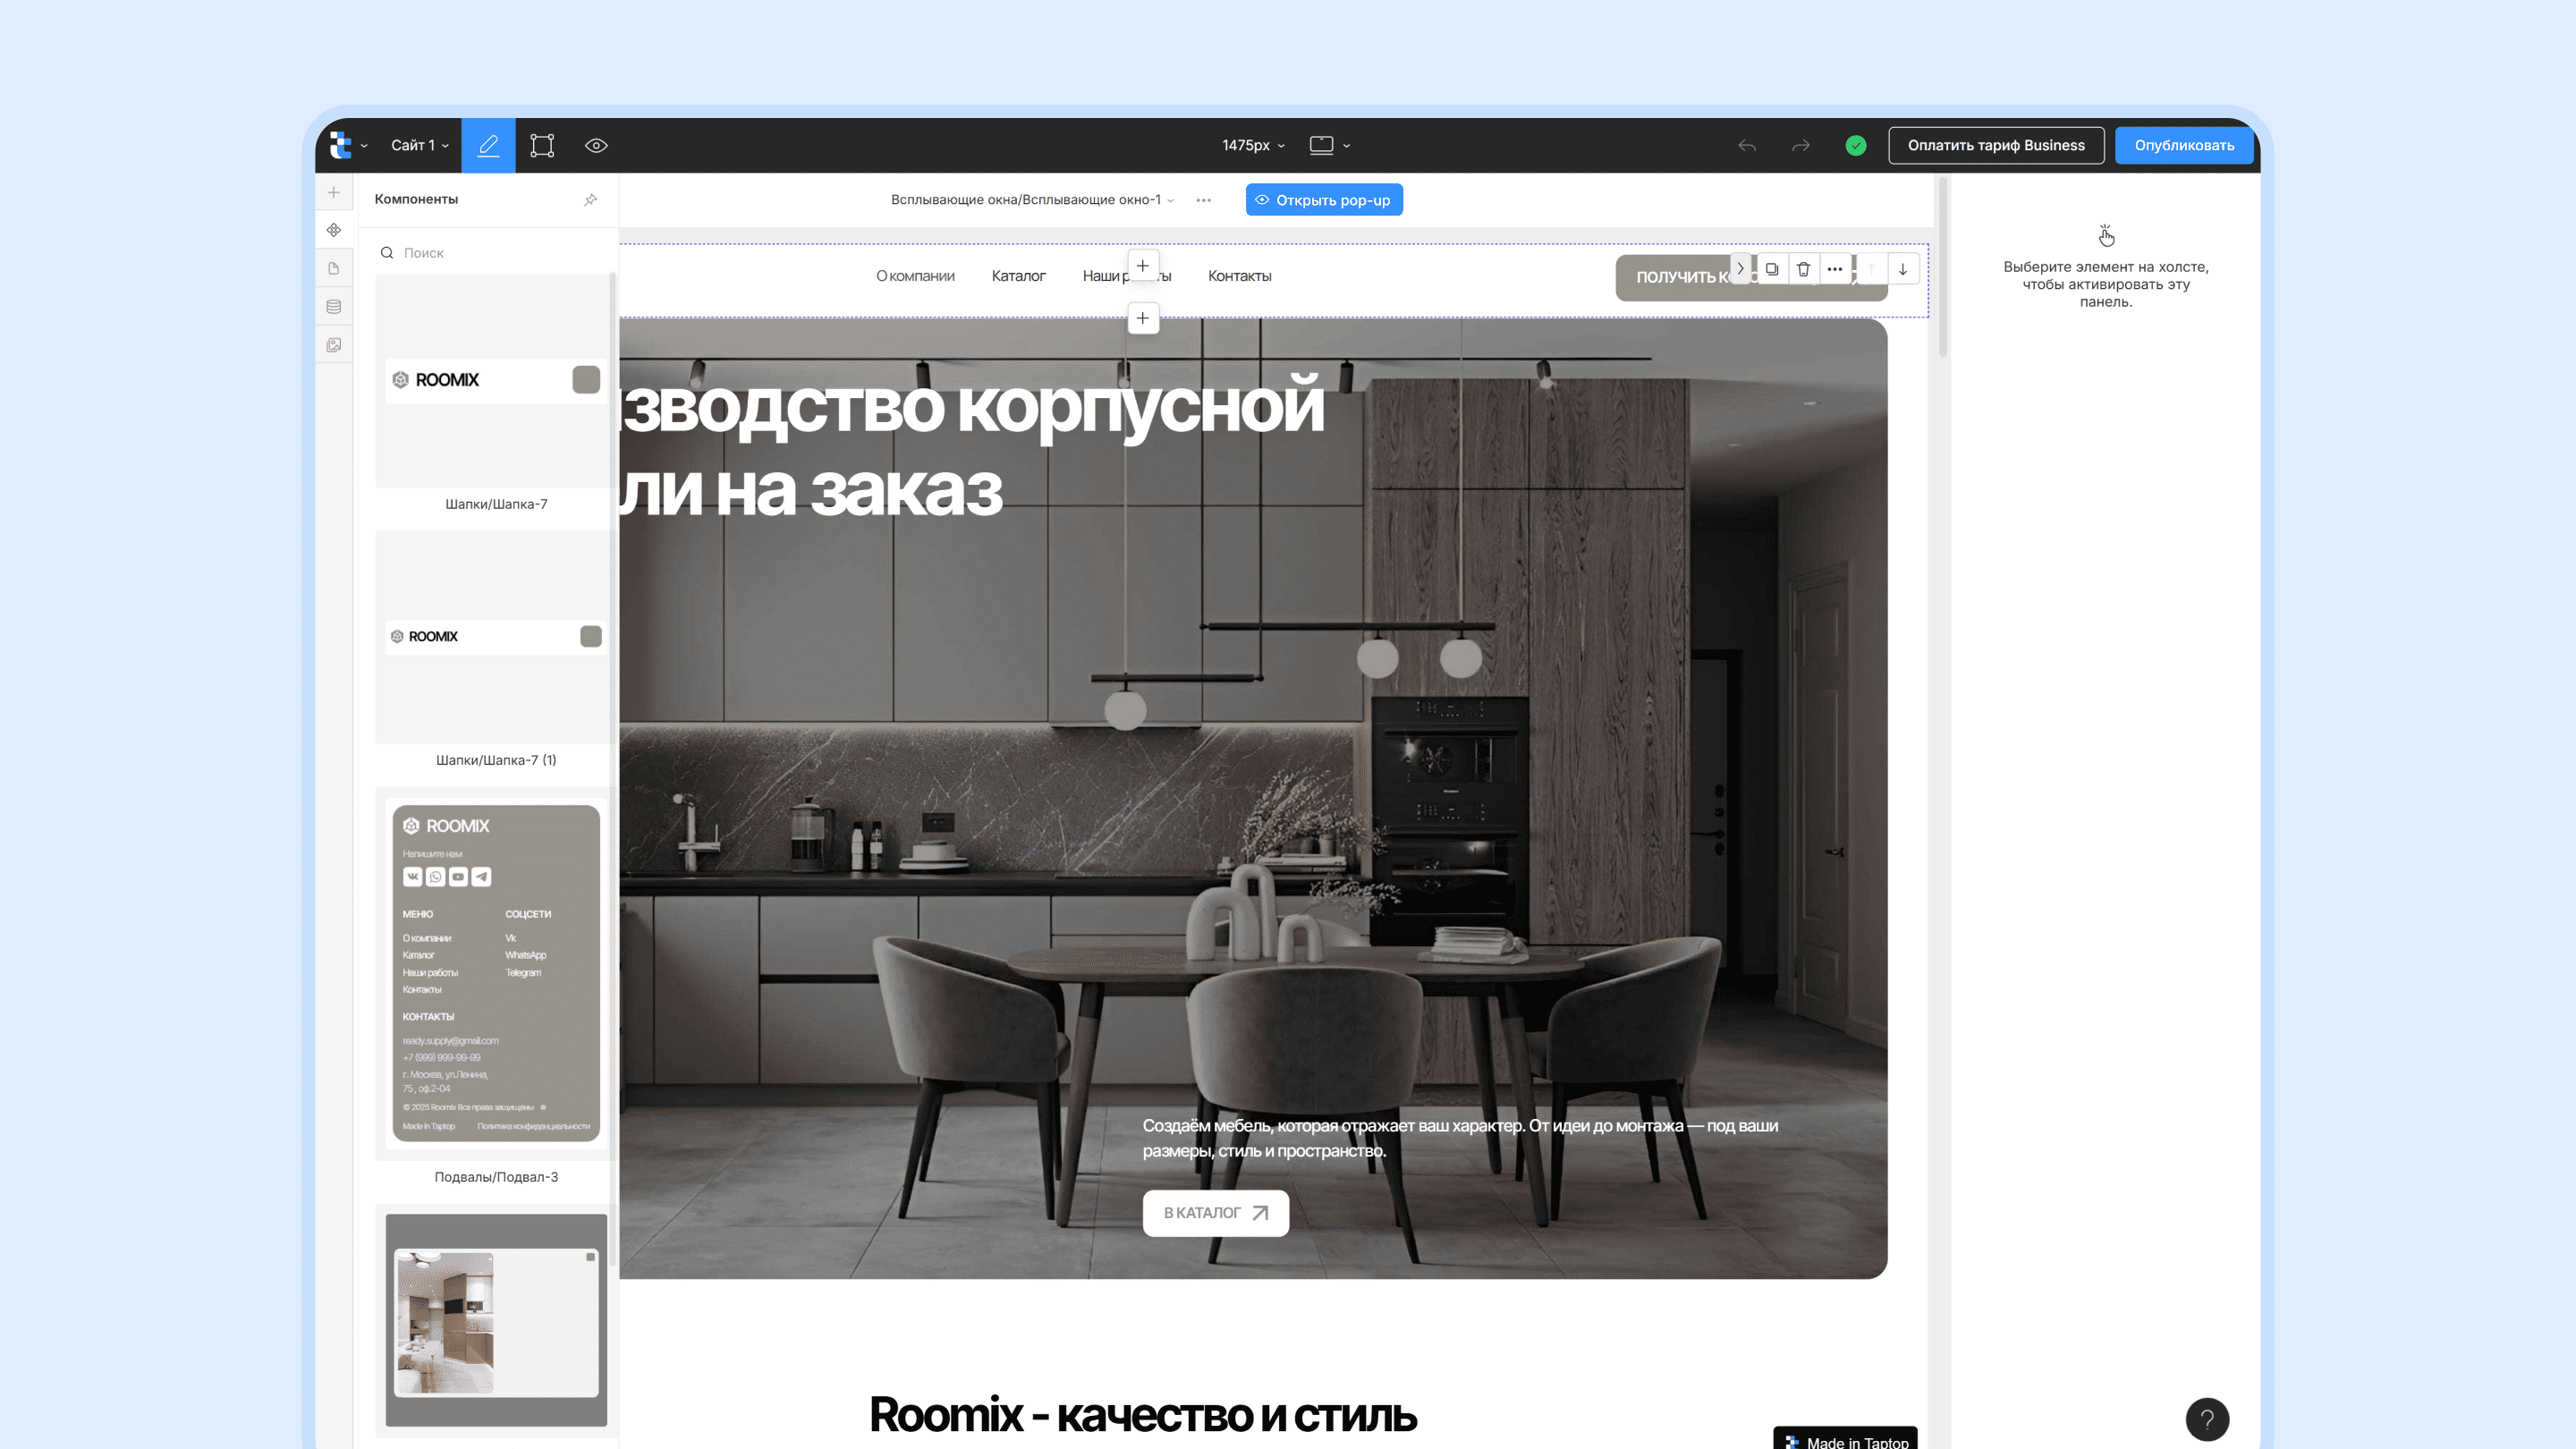Screen dimensions: 2576x1449
Task: Open the database collections icon
Action: click(x=334, y=306)
